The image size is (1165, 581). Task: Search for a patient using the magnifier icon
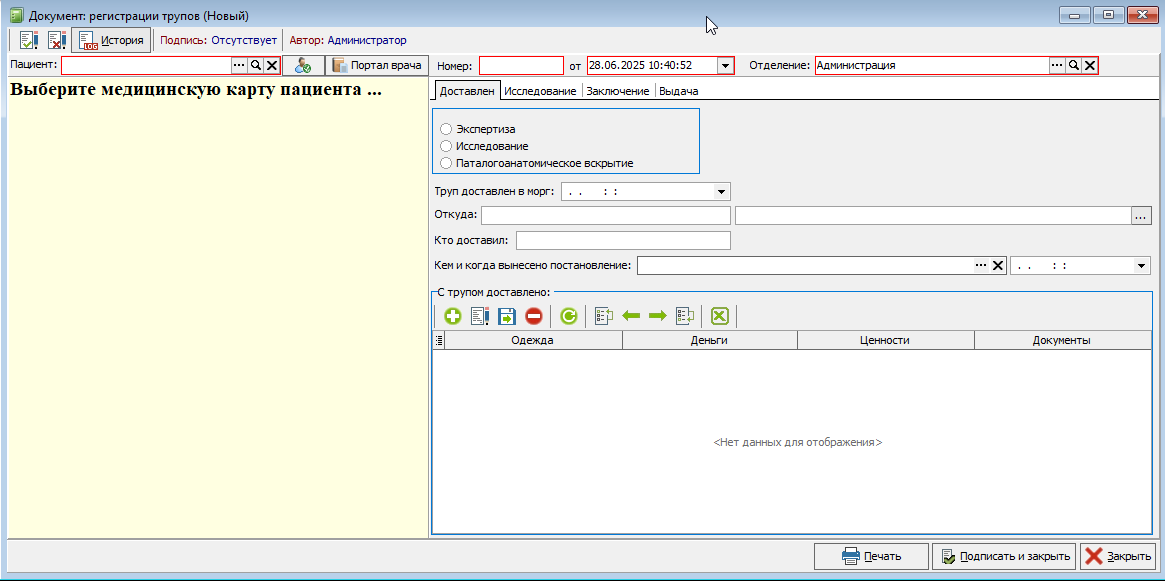pyautogui.click(x=256, y=65)
